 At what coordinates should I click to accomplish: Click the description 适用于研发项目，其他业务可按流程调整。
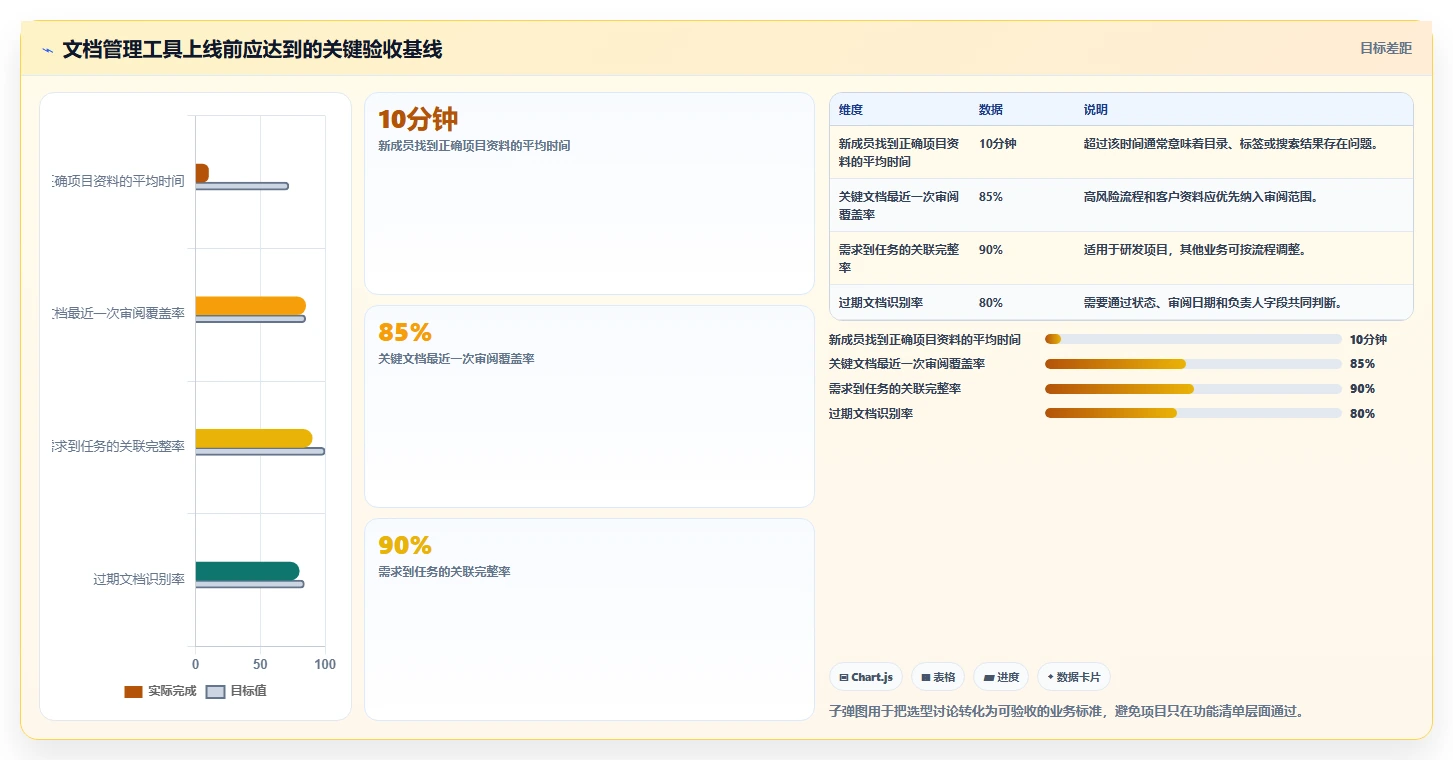click(1195, 250)
